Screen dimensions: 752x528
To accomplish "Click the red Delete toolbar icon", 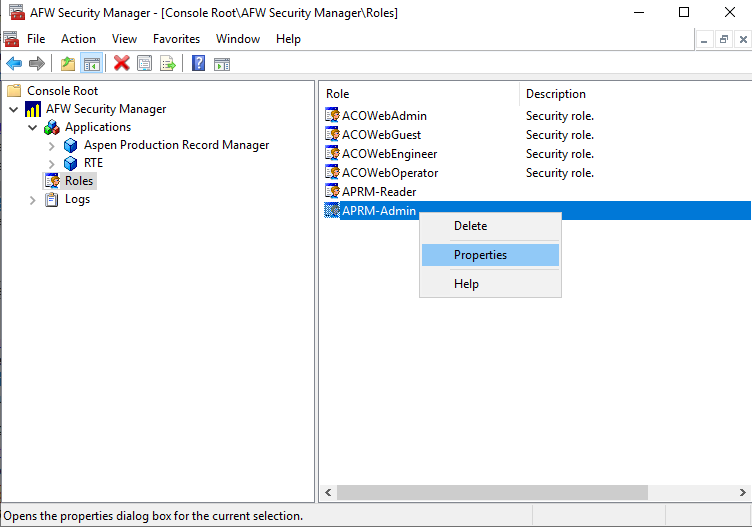I will coord(122,64).
